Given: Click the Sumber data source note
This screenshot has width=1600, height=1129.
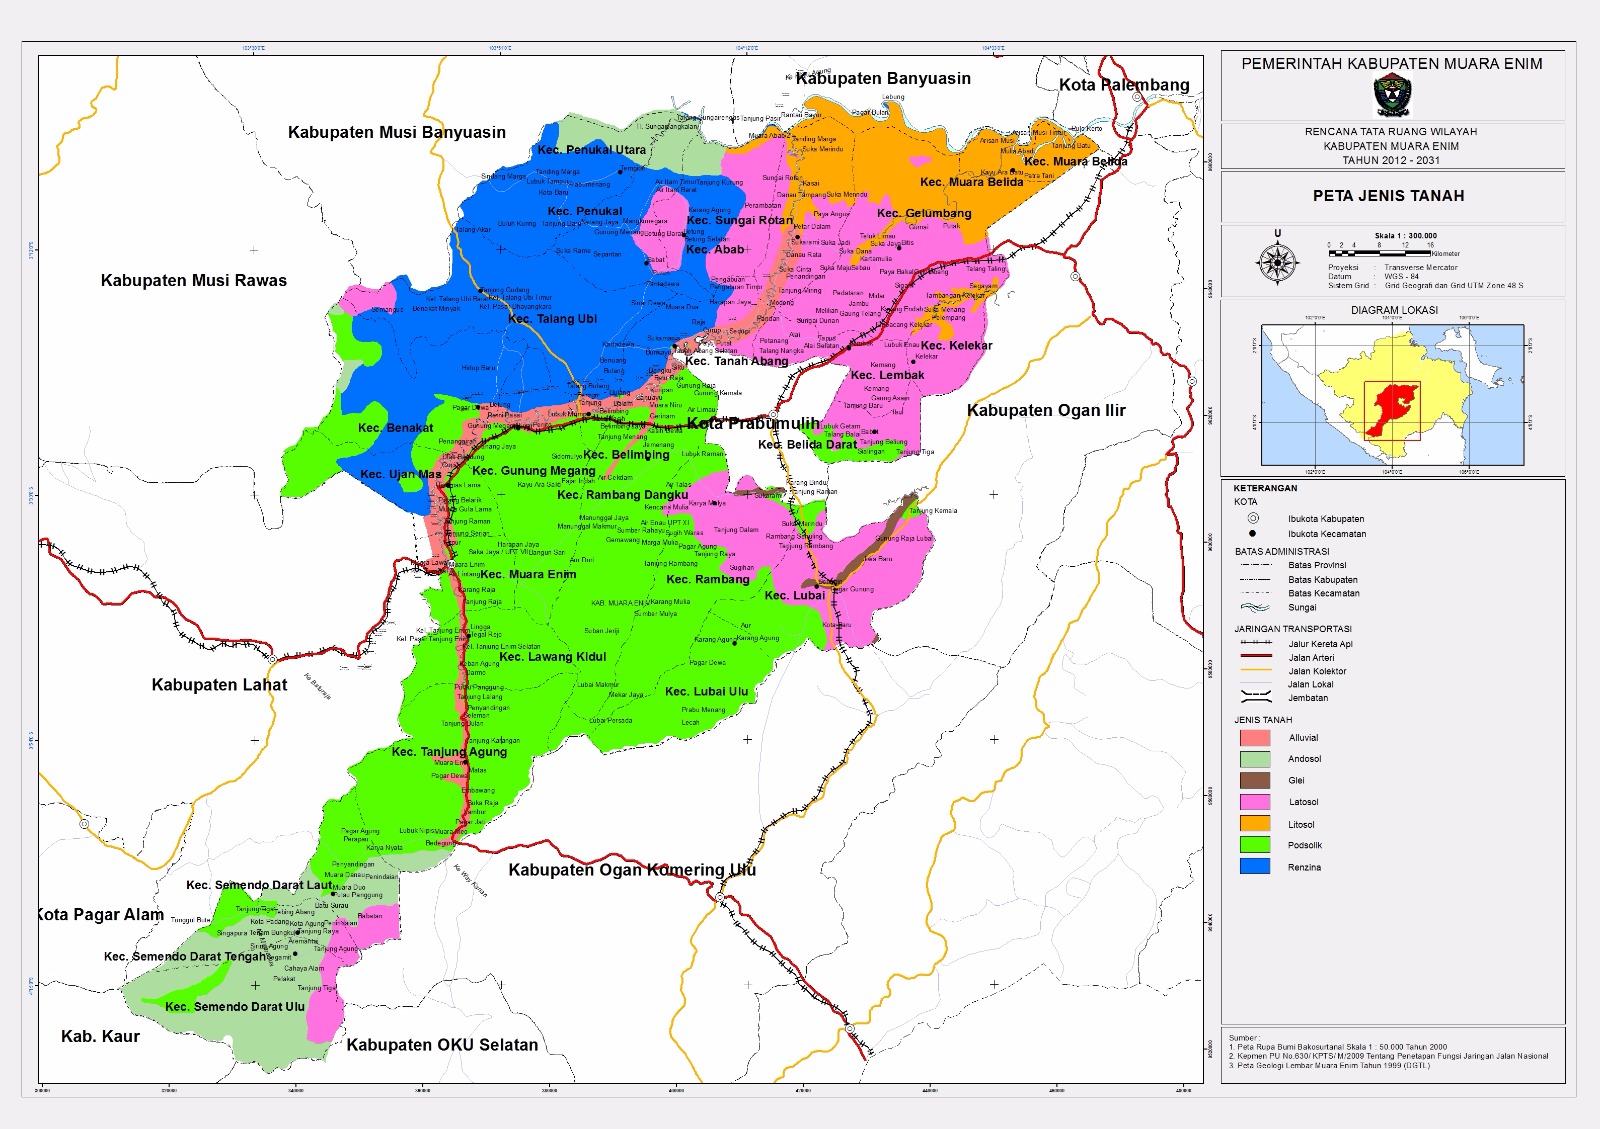Looking at the screenshot, I should click(1388, 1052).
